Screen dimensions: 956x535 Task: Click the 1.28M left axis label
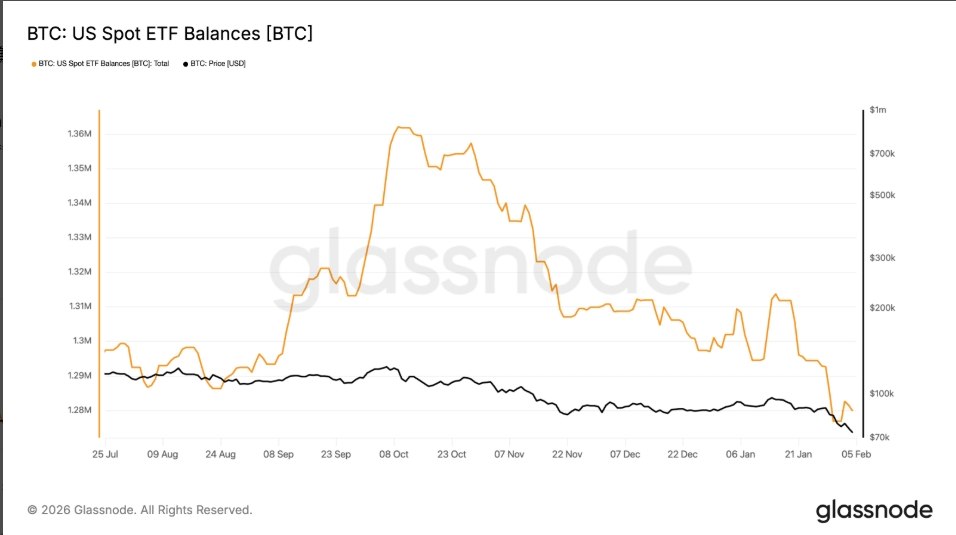[x=78, y=410]
